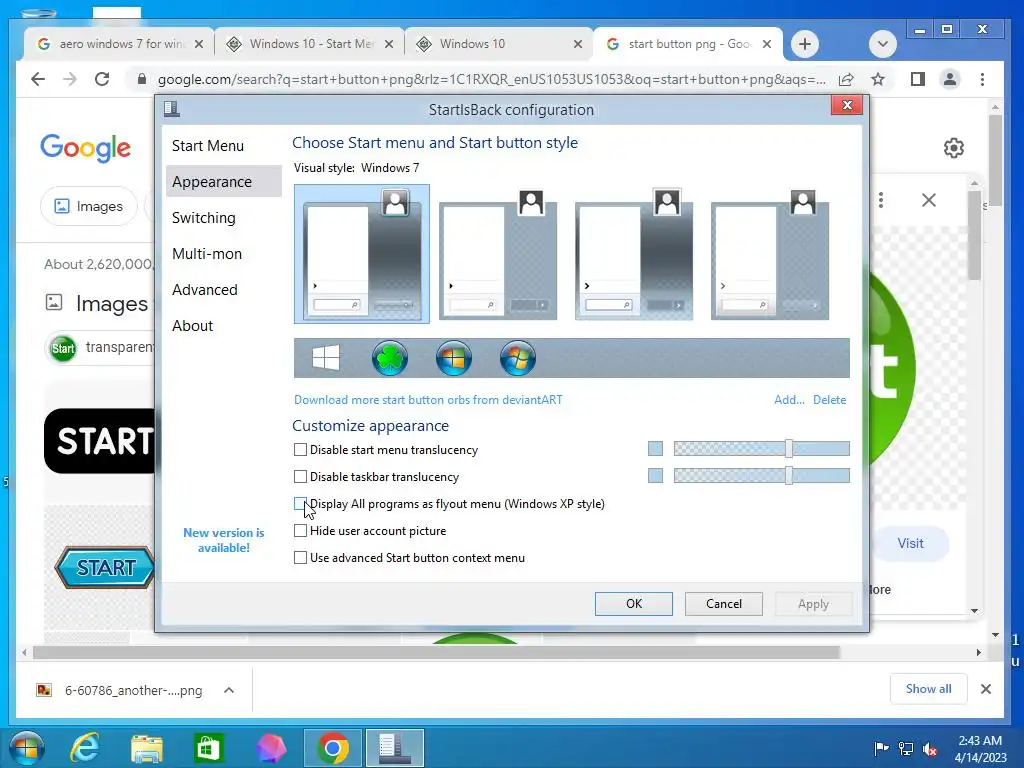Reload the Chrome page
Image resolution: width=1024 pixels, height=768 pixels.
click(102, 79)
